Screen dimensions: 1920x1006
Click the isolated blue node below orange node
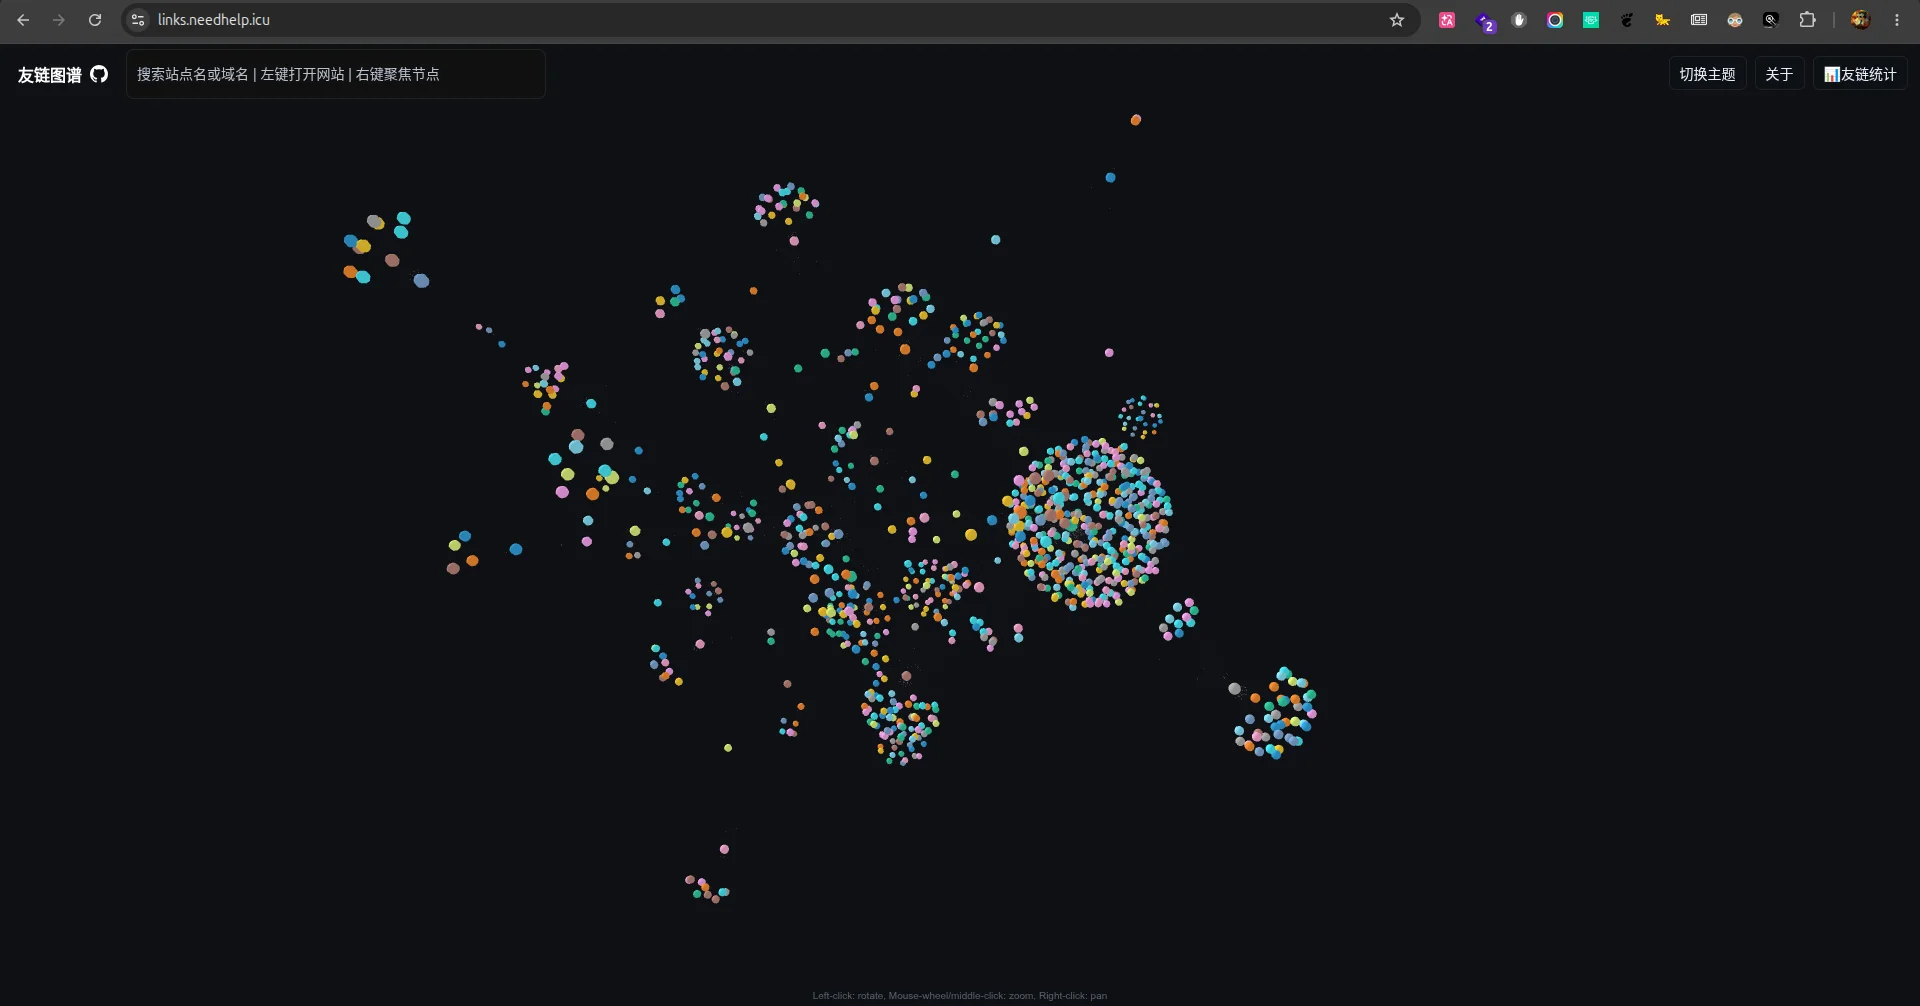tap(1110, 178)
